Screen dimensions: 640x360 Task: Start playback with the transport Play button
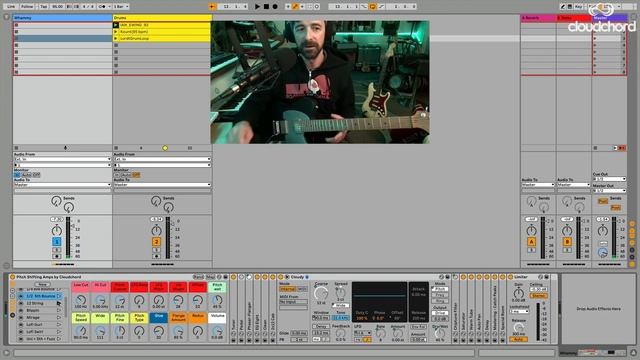[257, 7]
